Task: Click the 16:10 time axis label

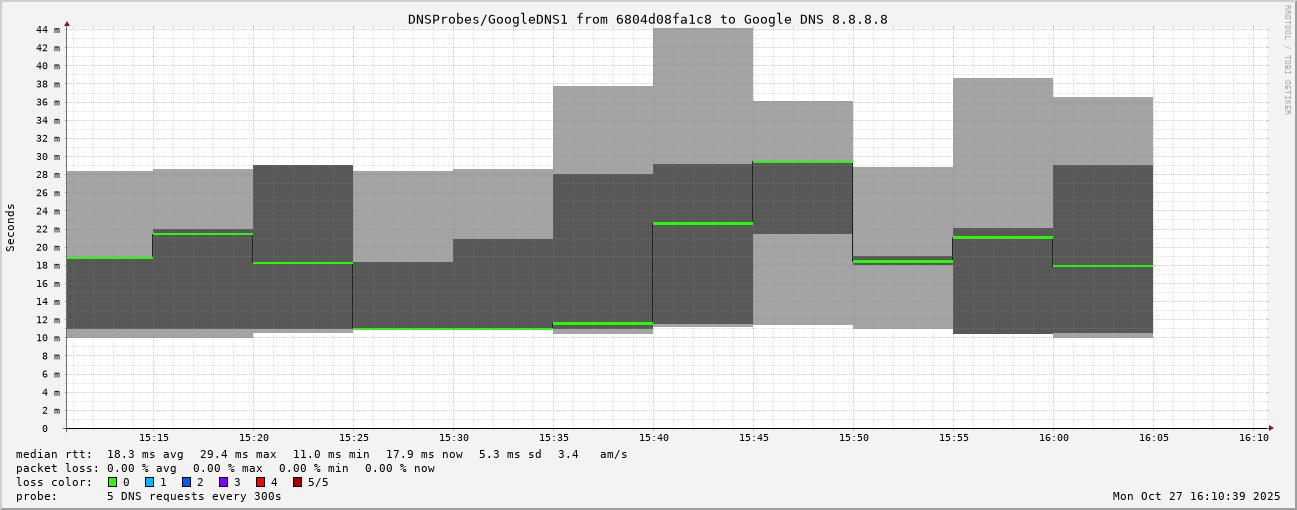Action: pyautogui.click(x=1254, y=438)
